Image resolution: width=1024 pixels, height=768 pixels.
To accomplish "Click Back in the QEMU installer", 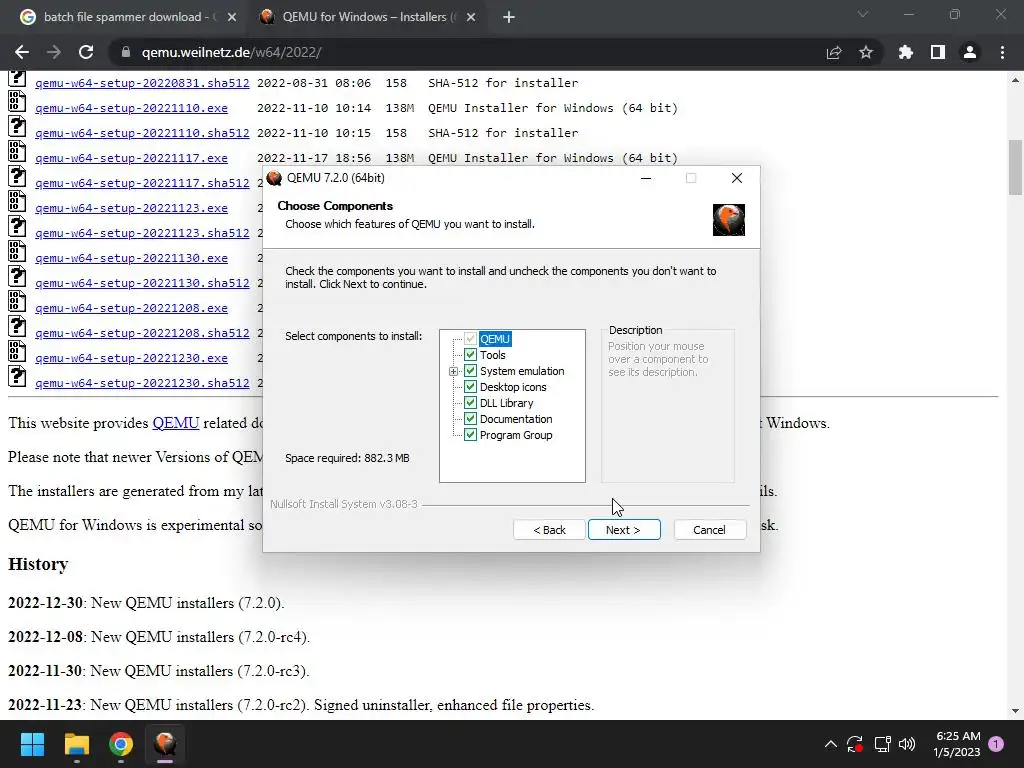I will pos(549,530).
